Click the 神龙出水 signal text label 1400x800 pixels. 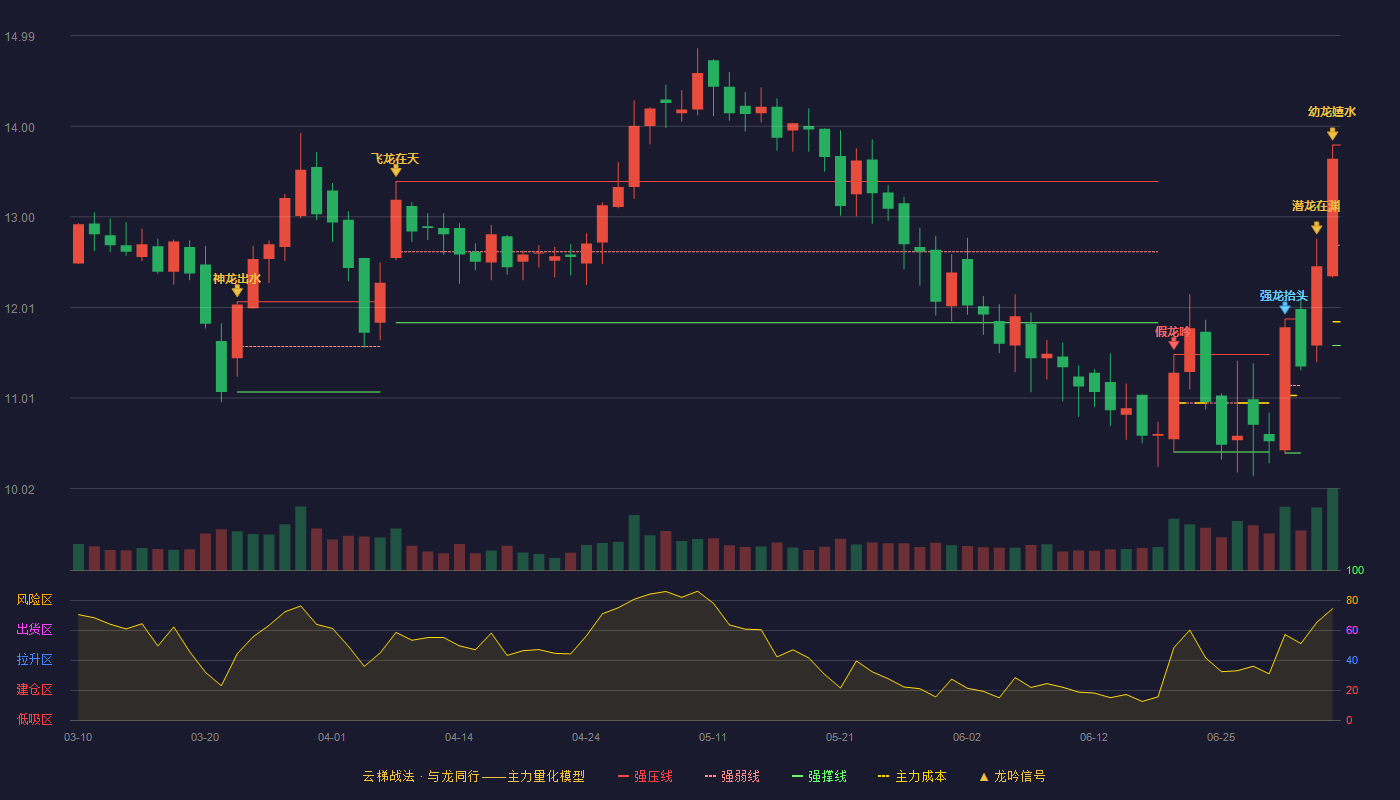237,278
